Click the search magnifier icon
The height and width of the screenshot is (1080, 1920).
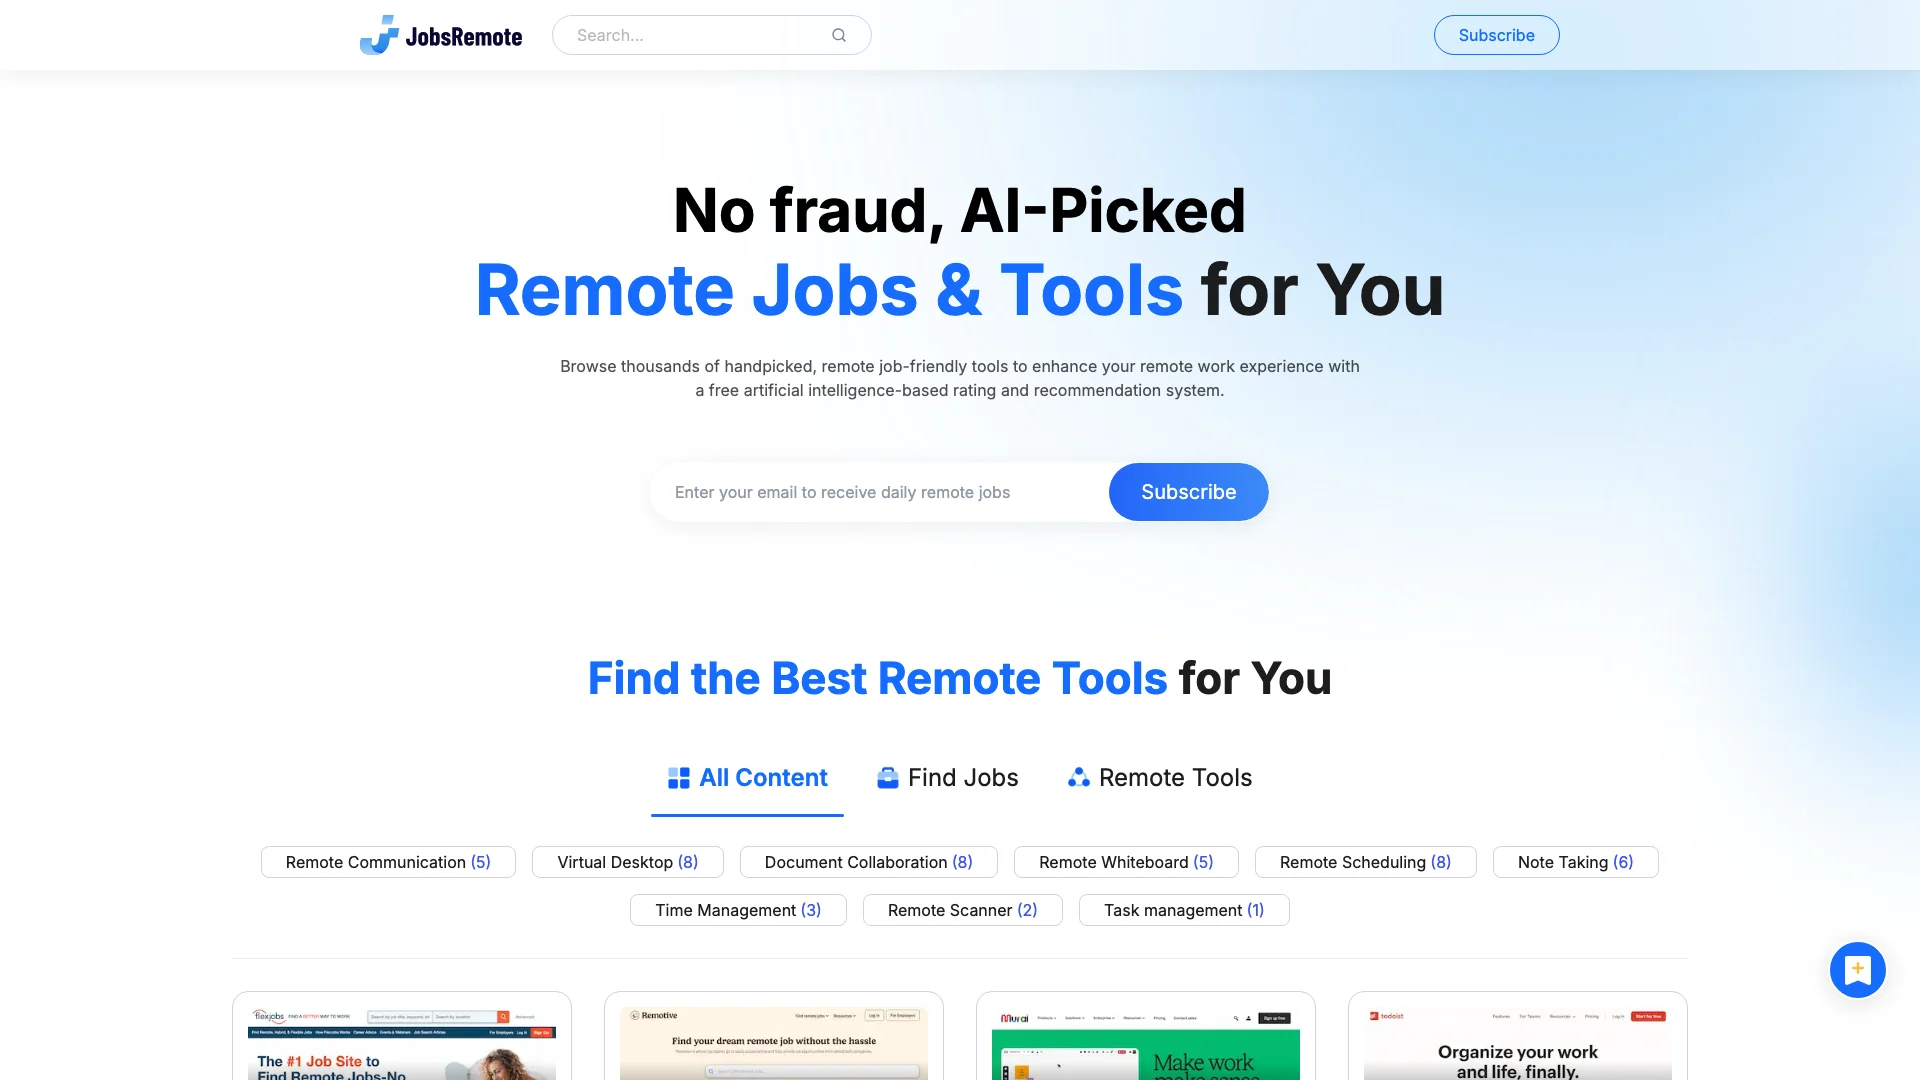click(x=840, y=36)
